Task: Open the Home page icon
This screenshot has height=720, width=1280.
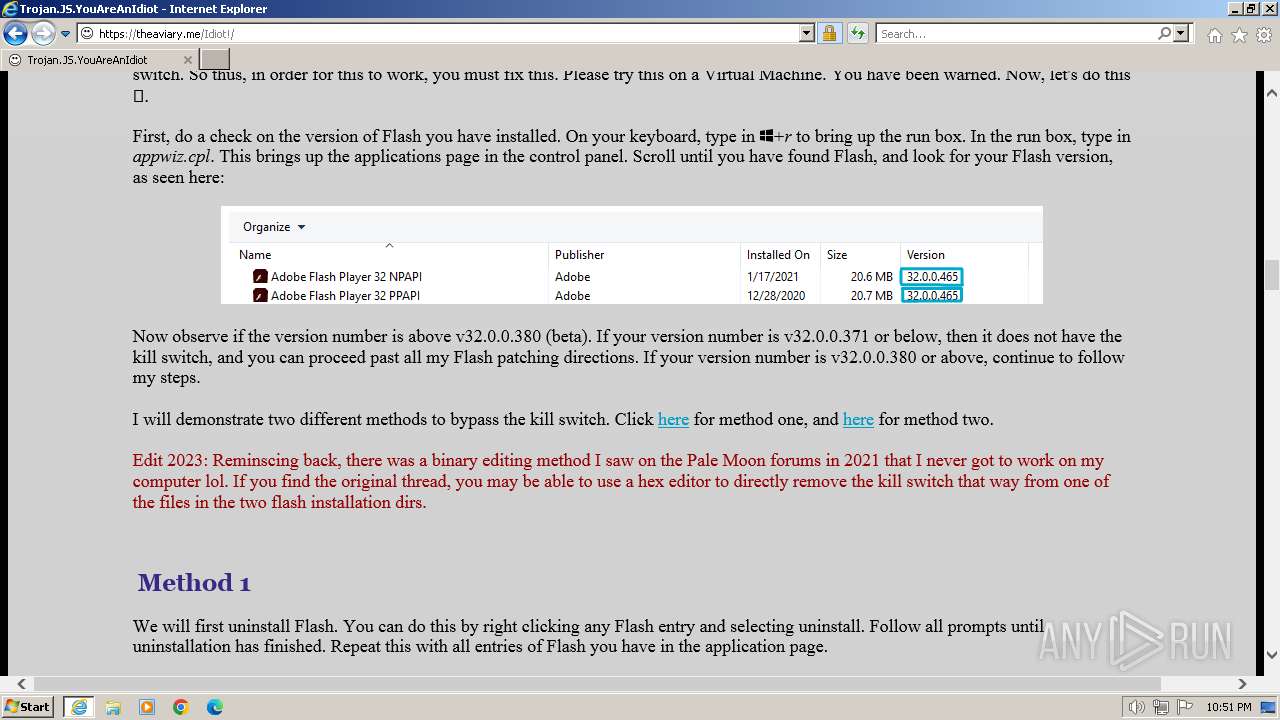Action: [x=1214, y=35]
